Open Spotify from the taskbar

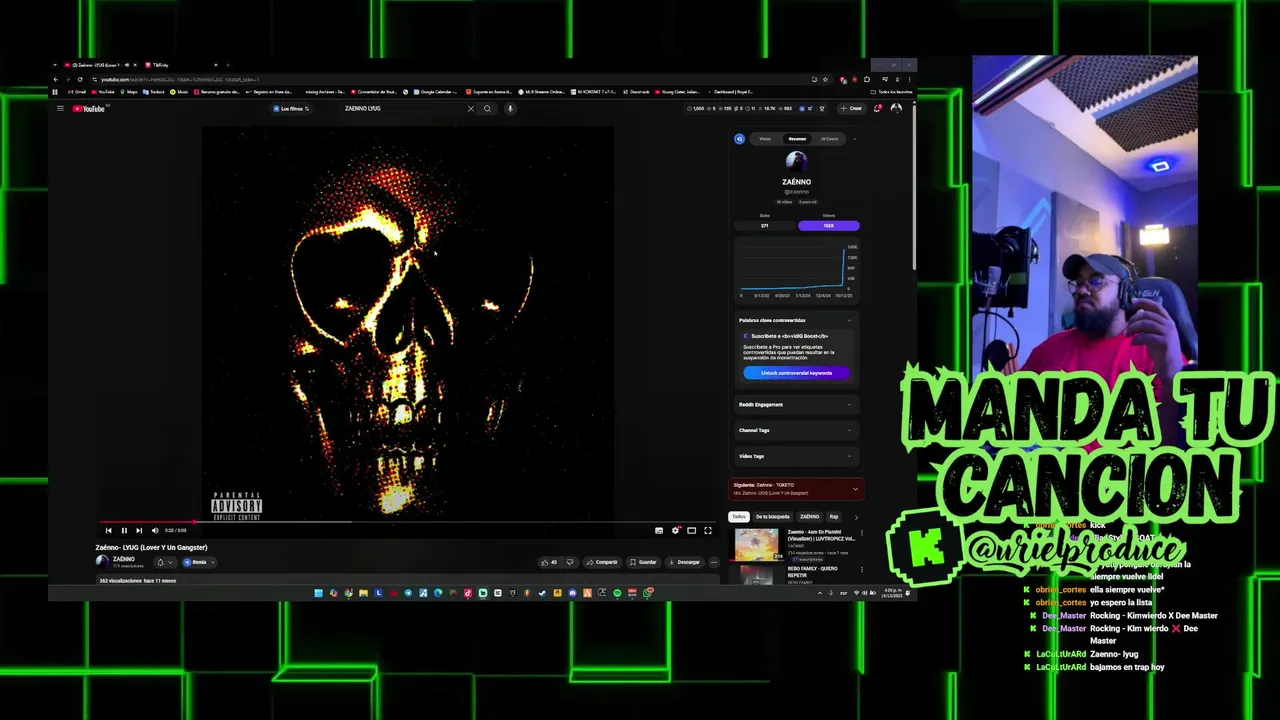617,593
